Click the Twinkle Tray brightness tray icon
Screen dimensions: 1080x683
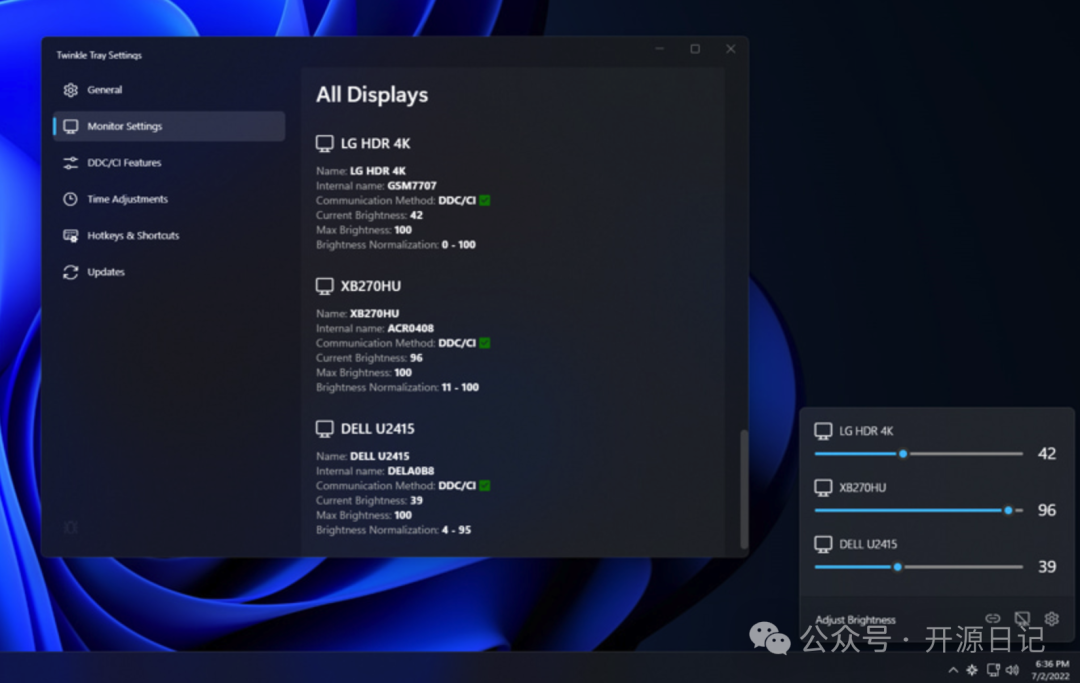(972, 670)
